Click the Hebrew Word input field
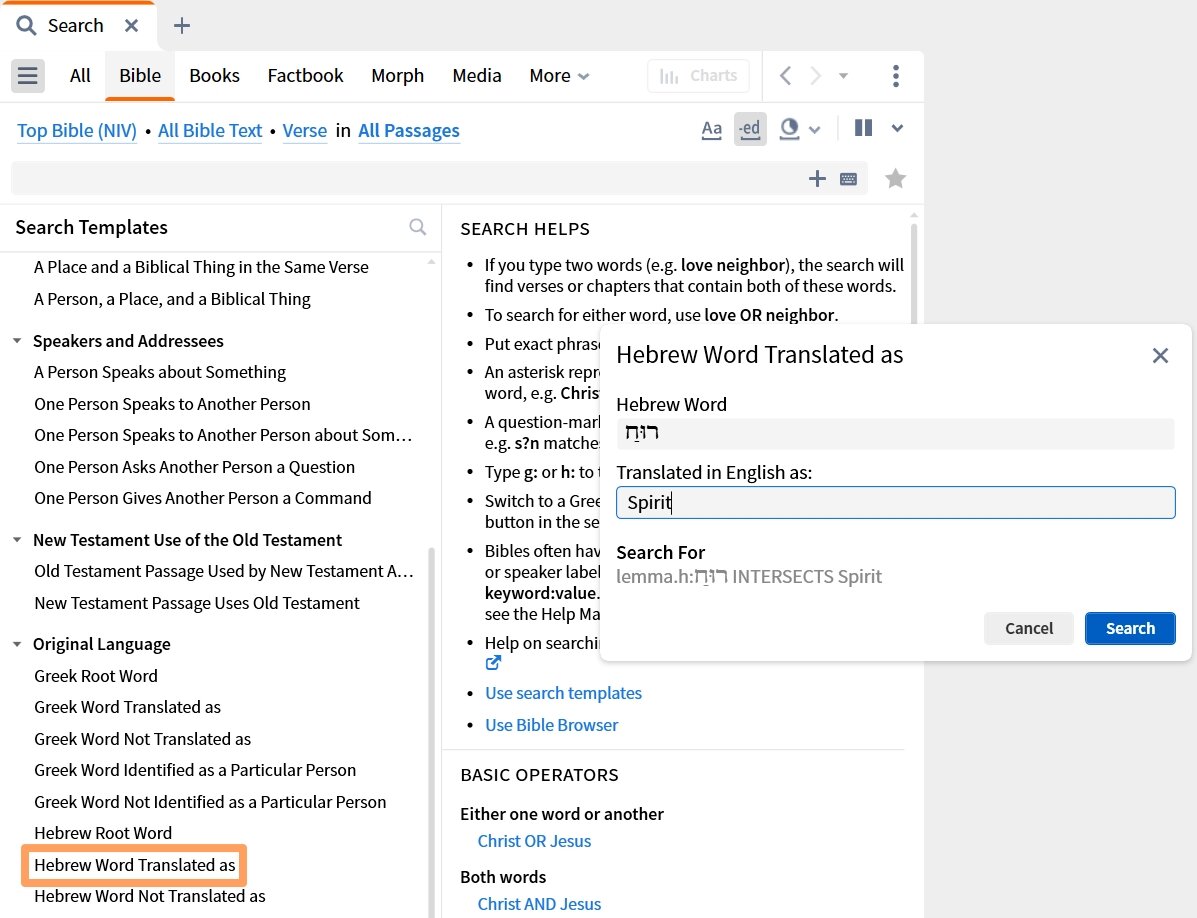 (895, 433)
